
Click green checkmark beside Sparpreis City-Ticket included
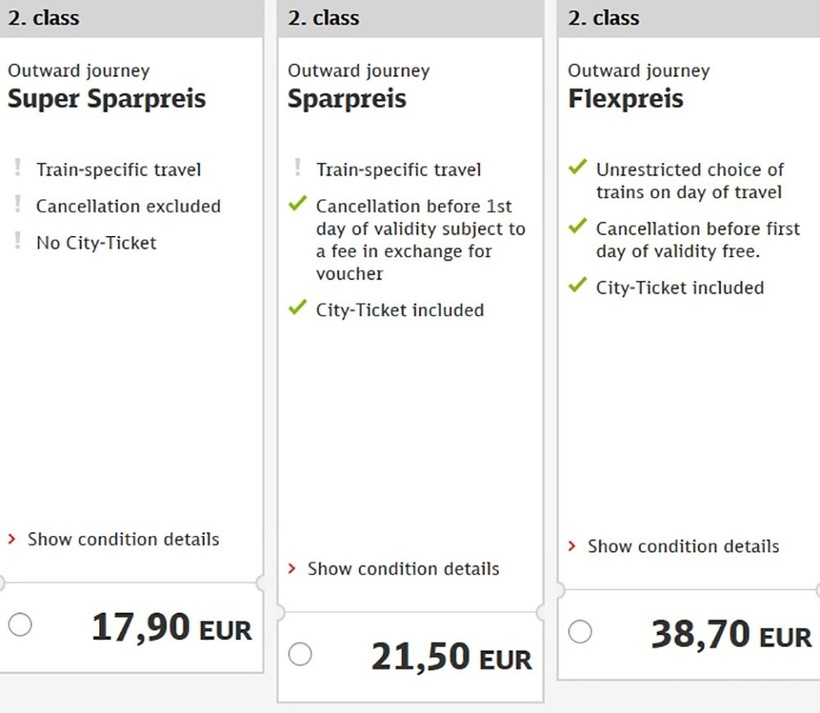(x=296, y=309)
